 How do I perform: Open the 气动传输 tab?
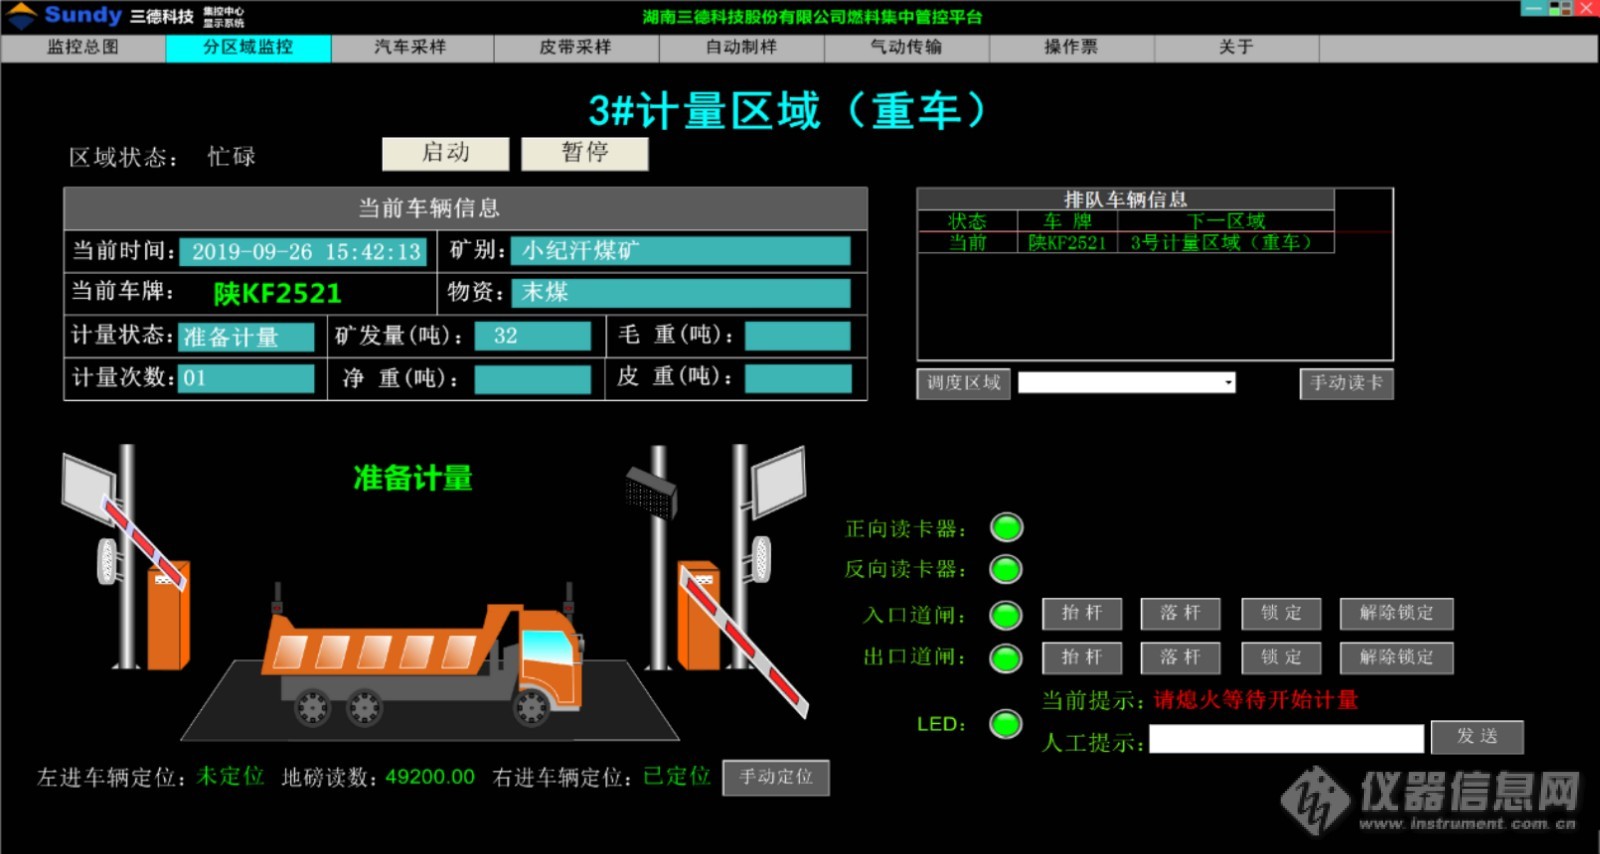point(906,48)
